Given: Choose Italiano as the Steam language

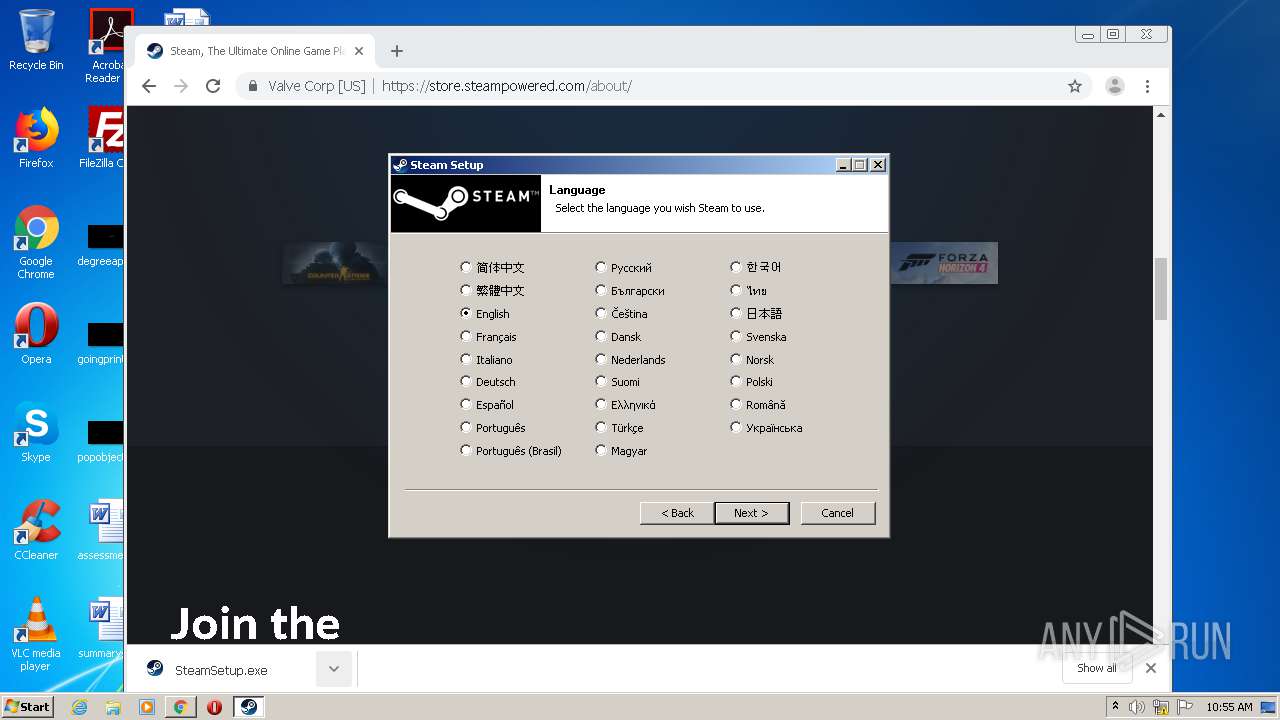Looking at the screenshot, I should [466, 359].
